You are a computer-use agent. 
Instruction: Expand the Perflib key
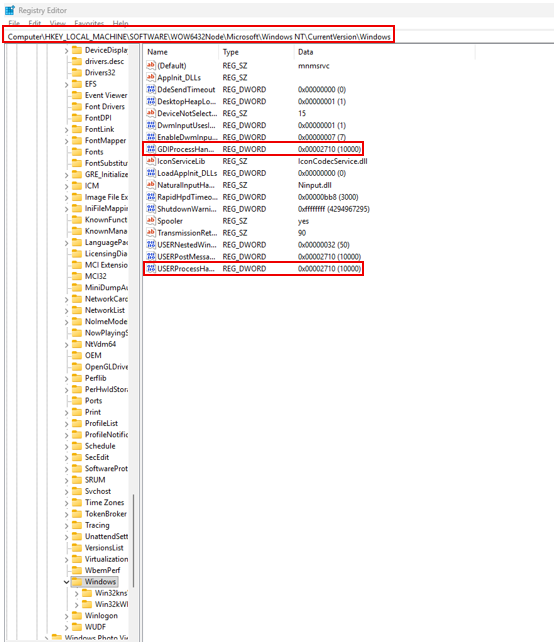(66, 379)
